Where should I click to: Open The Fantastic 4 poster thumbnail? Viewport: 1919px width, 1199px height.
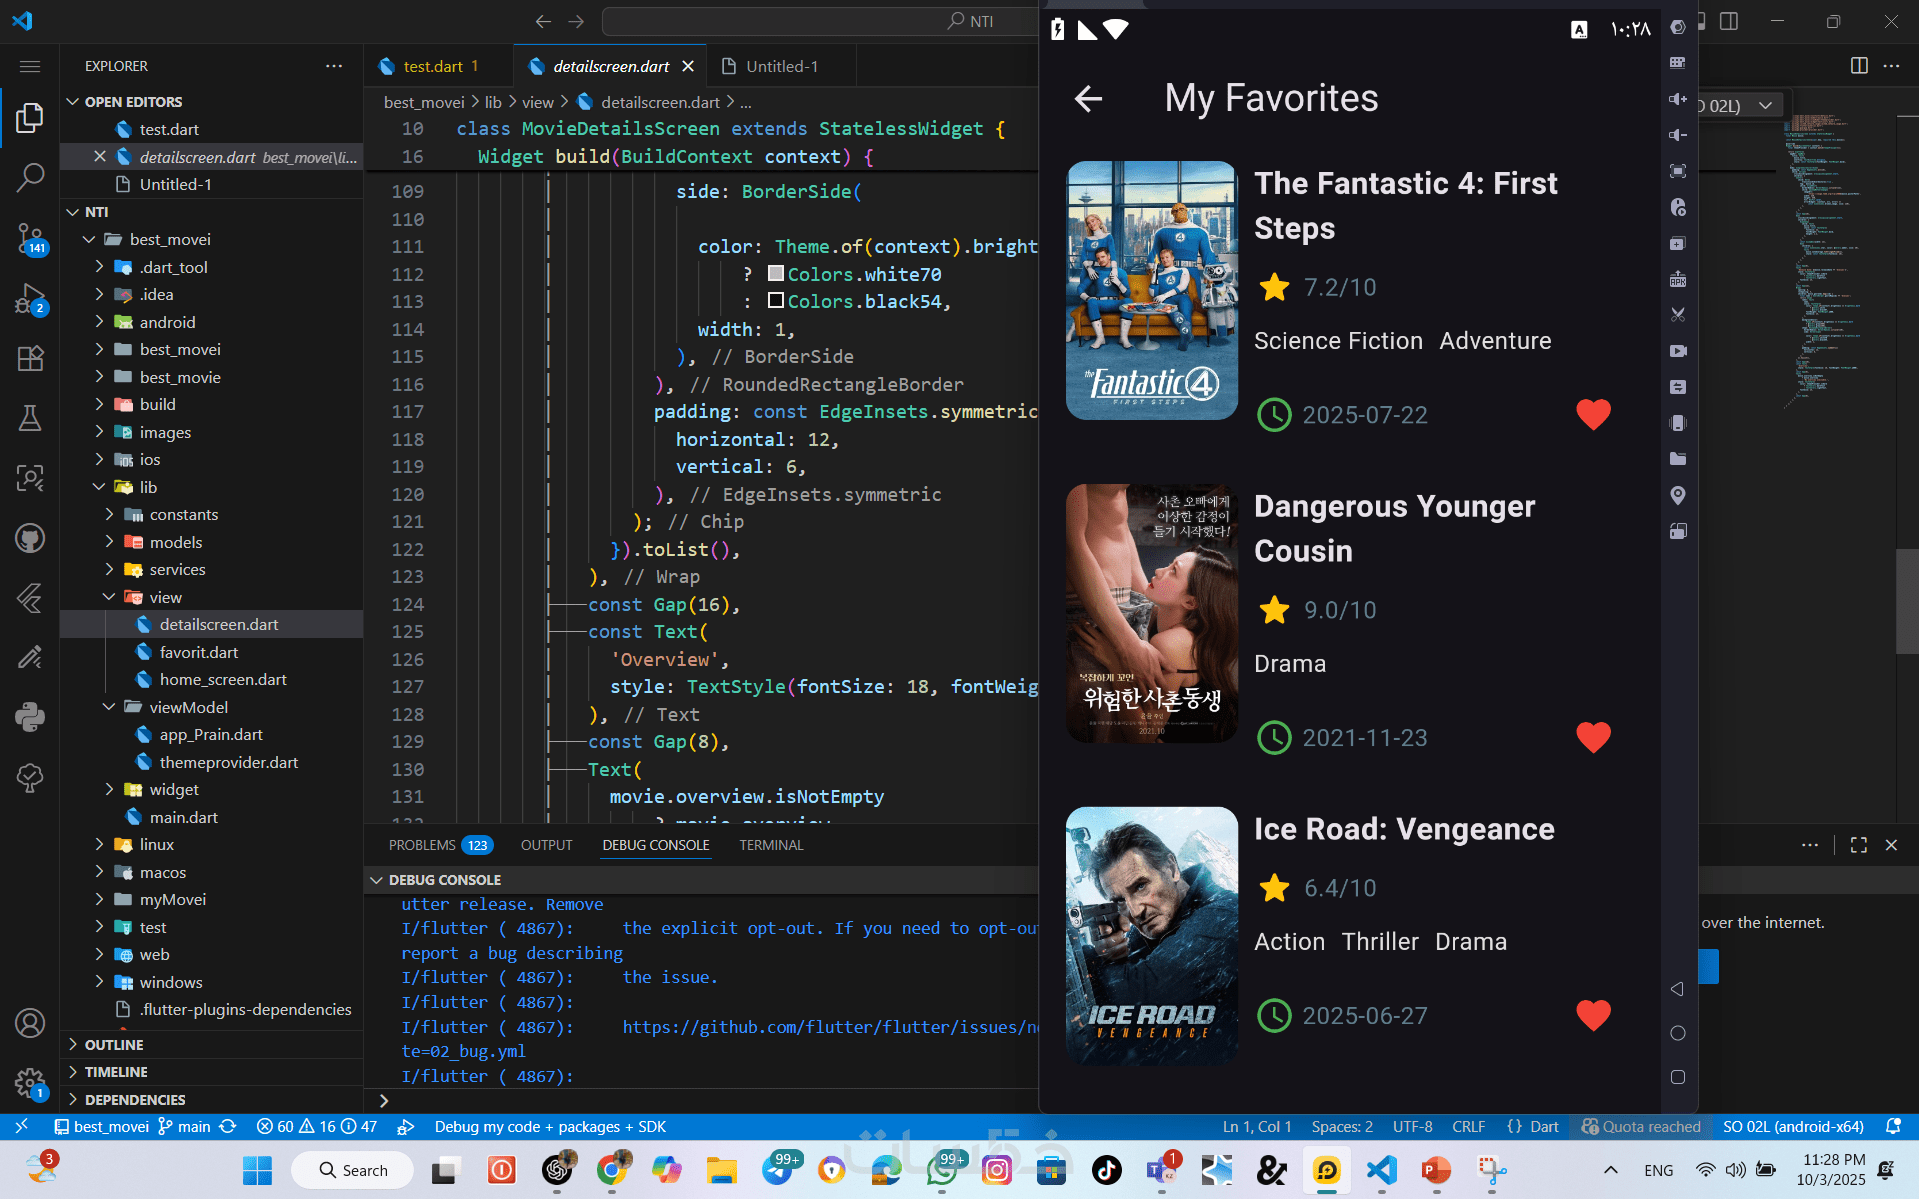1151,290
